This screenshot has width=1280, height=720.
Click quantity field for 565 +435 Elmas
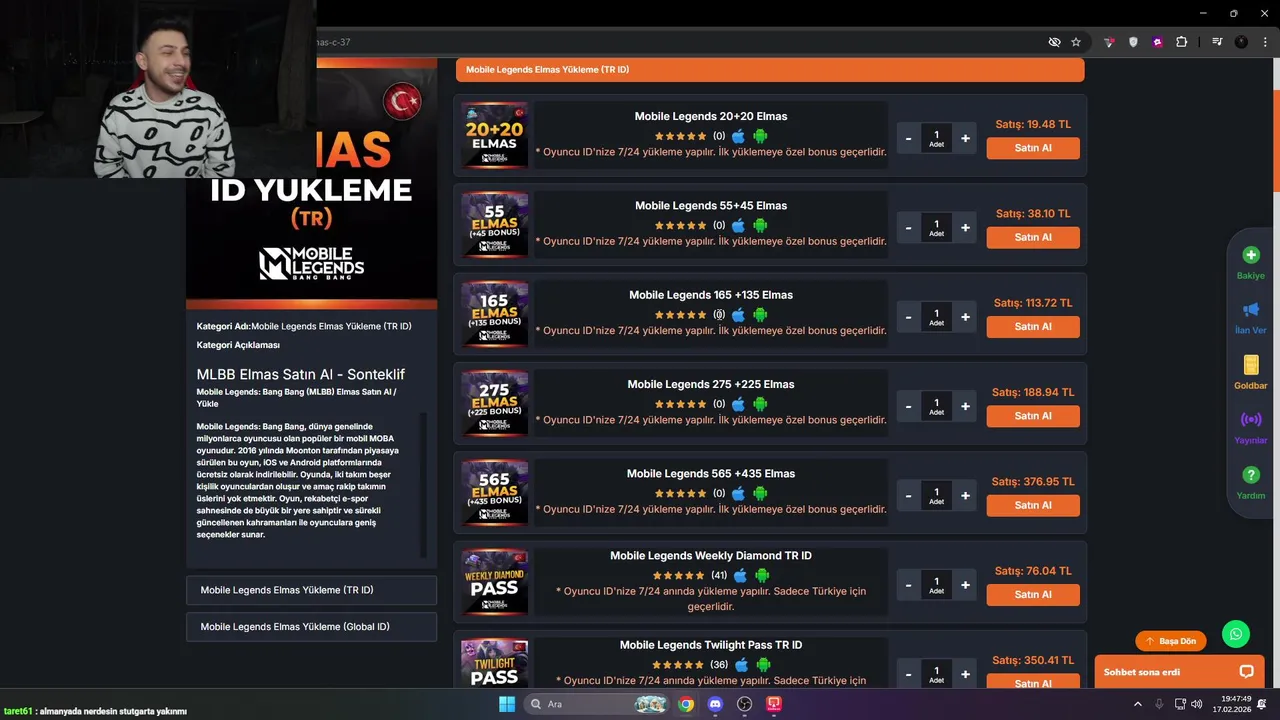pyautogui.click(x=936, y=496)
